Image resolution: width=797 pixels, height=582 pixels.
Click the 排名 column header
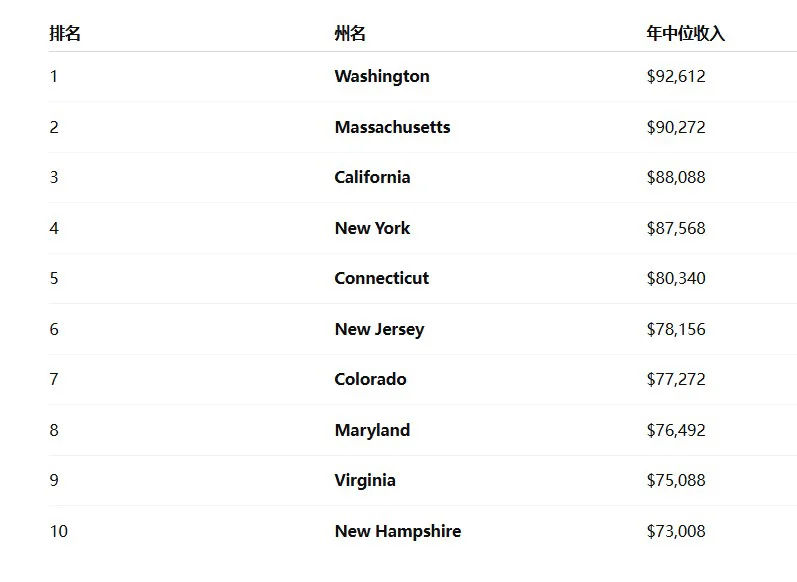pos(65,34)
